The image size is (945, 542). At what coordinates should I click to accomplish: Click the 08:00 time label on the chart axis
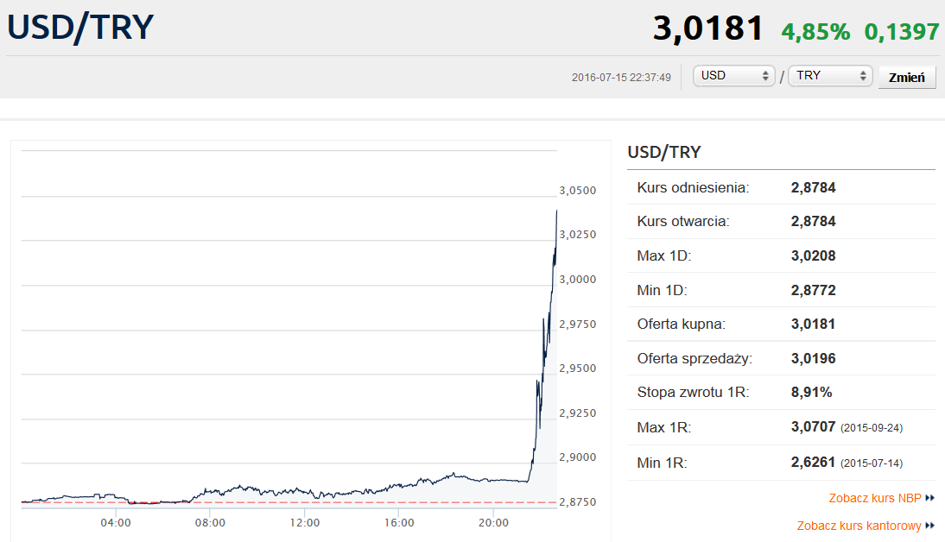pos(210,523)
